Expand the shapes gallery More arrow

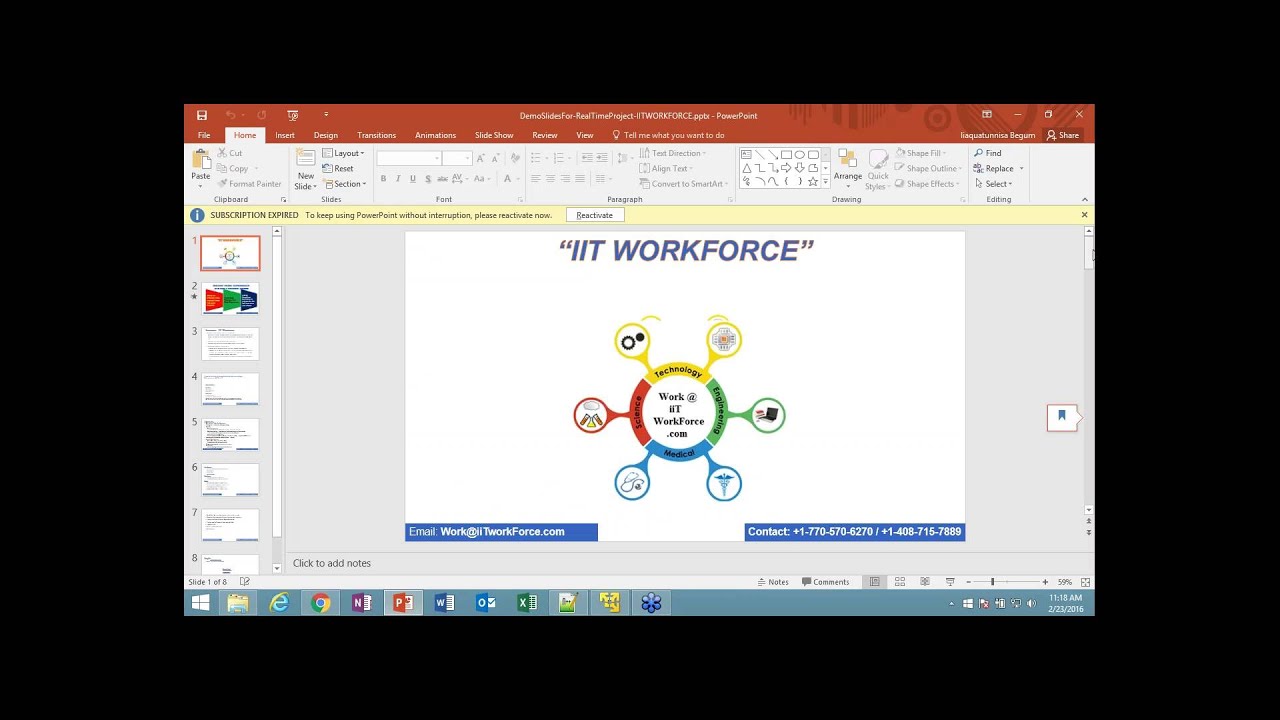point(825,182)
